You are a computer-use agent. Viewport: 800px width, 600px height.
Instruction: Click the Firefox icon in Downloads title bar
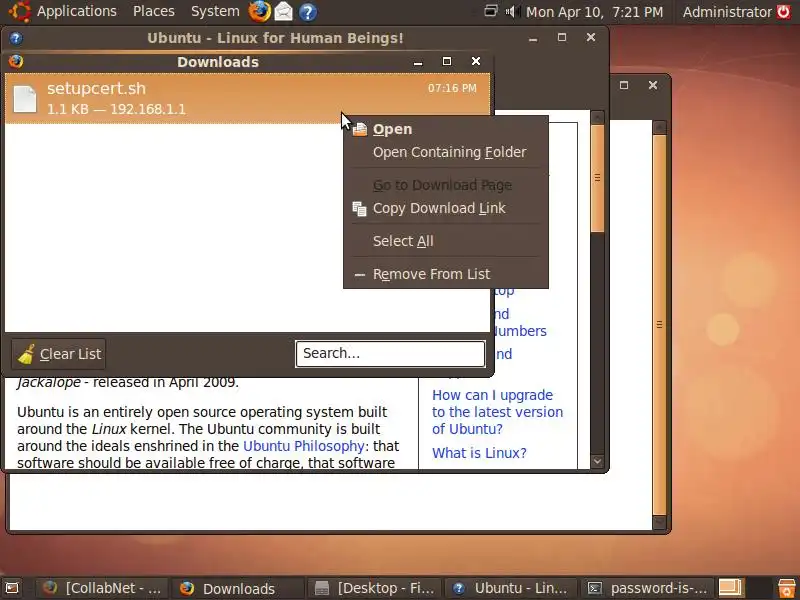click(x=16, y=62)
